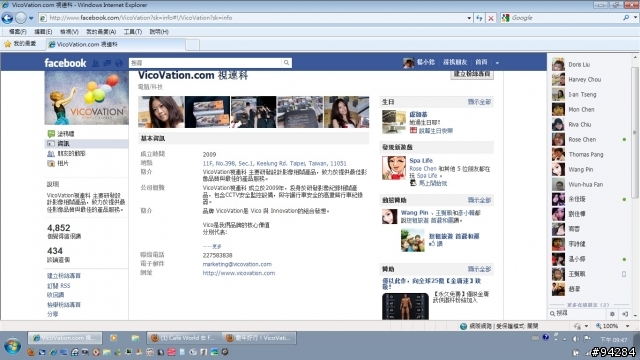
Task: Open the Spa Life game link
Action: click(x=421, y=160)
